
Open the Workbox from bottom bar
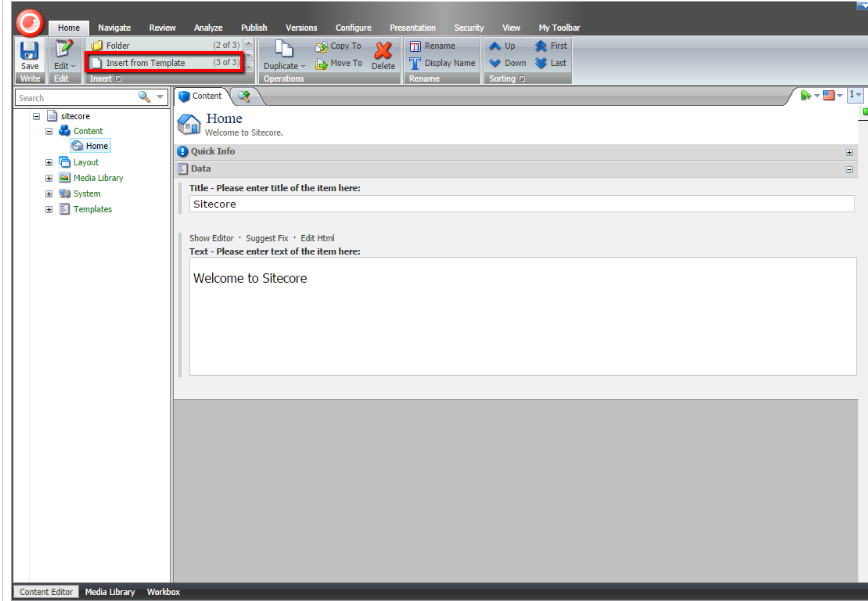point(163,592)
